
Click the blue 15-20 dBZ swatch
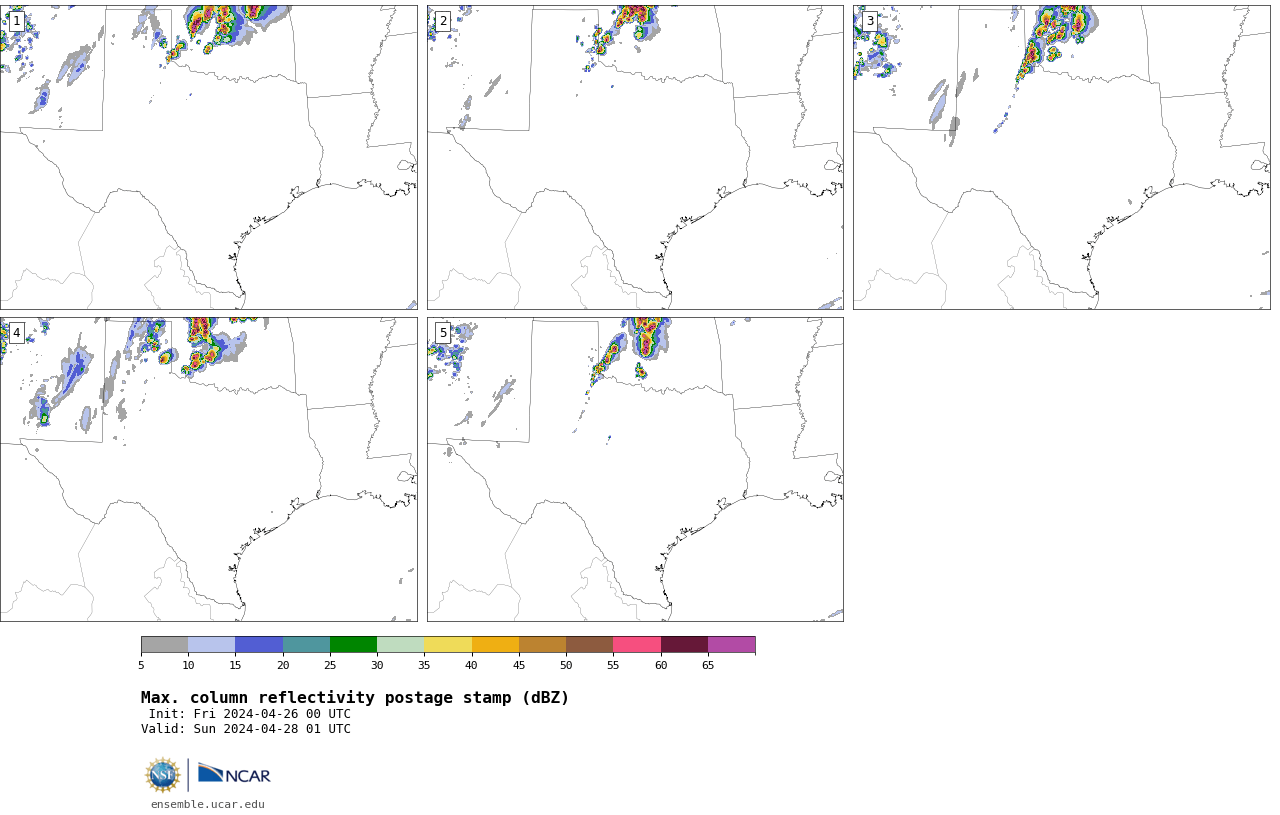(259, 644)
